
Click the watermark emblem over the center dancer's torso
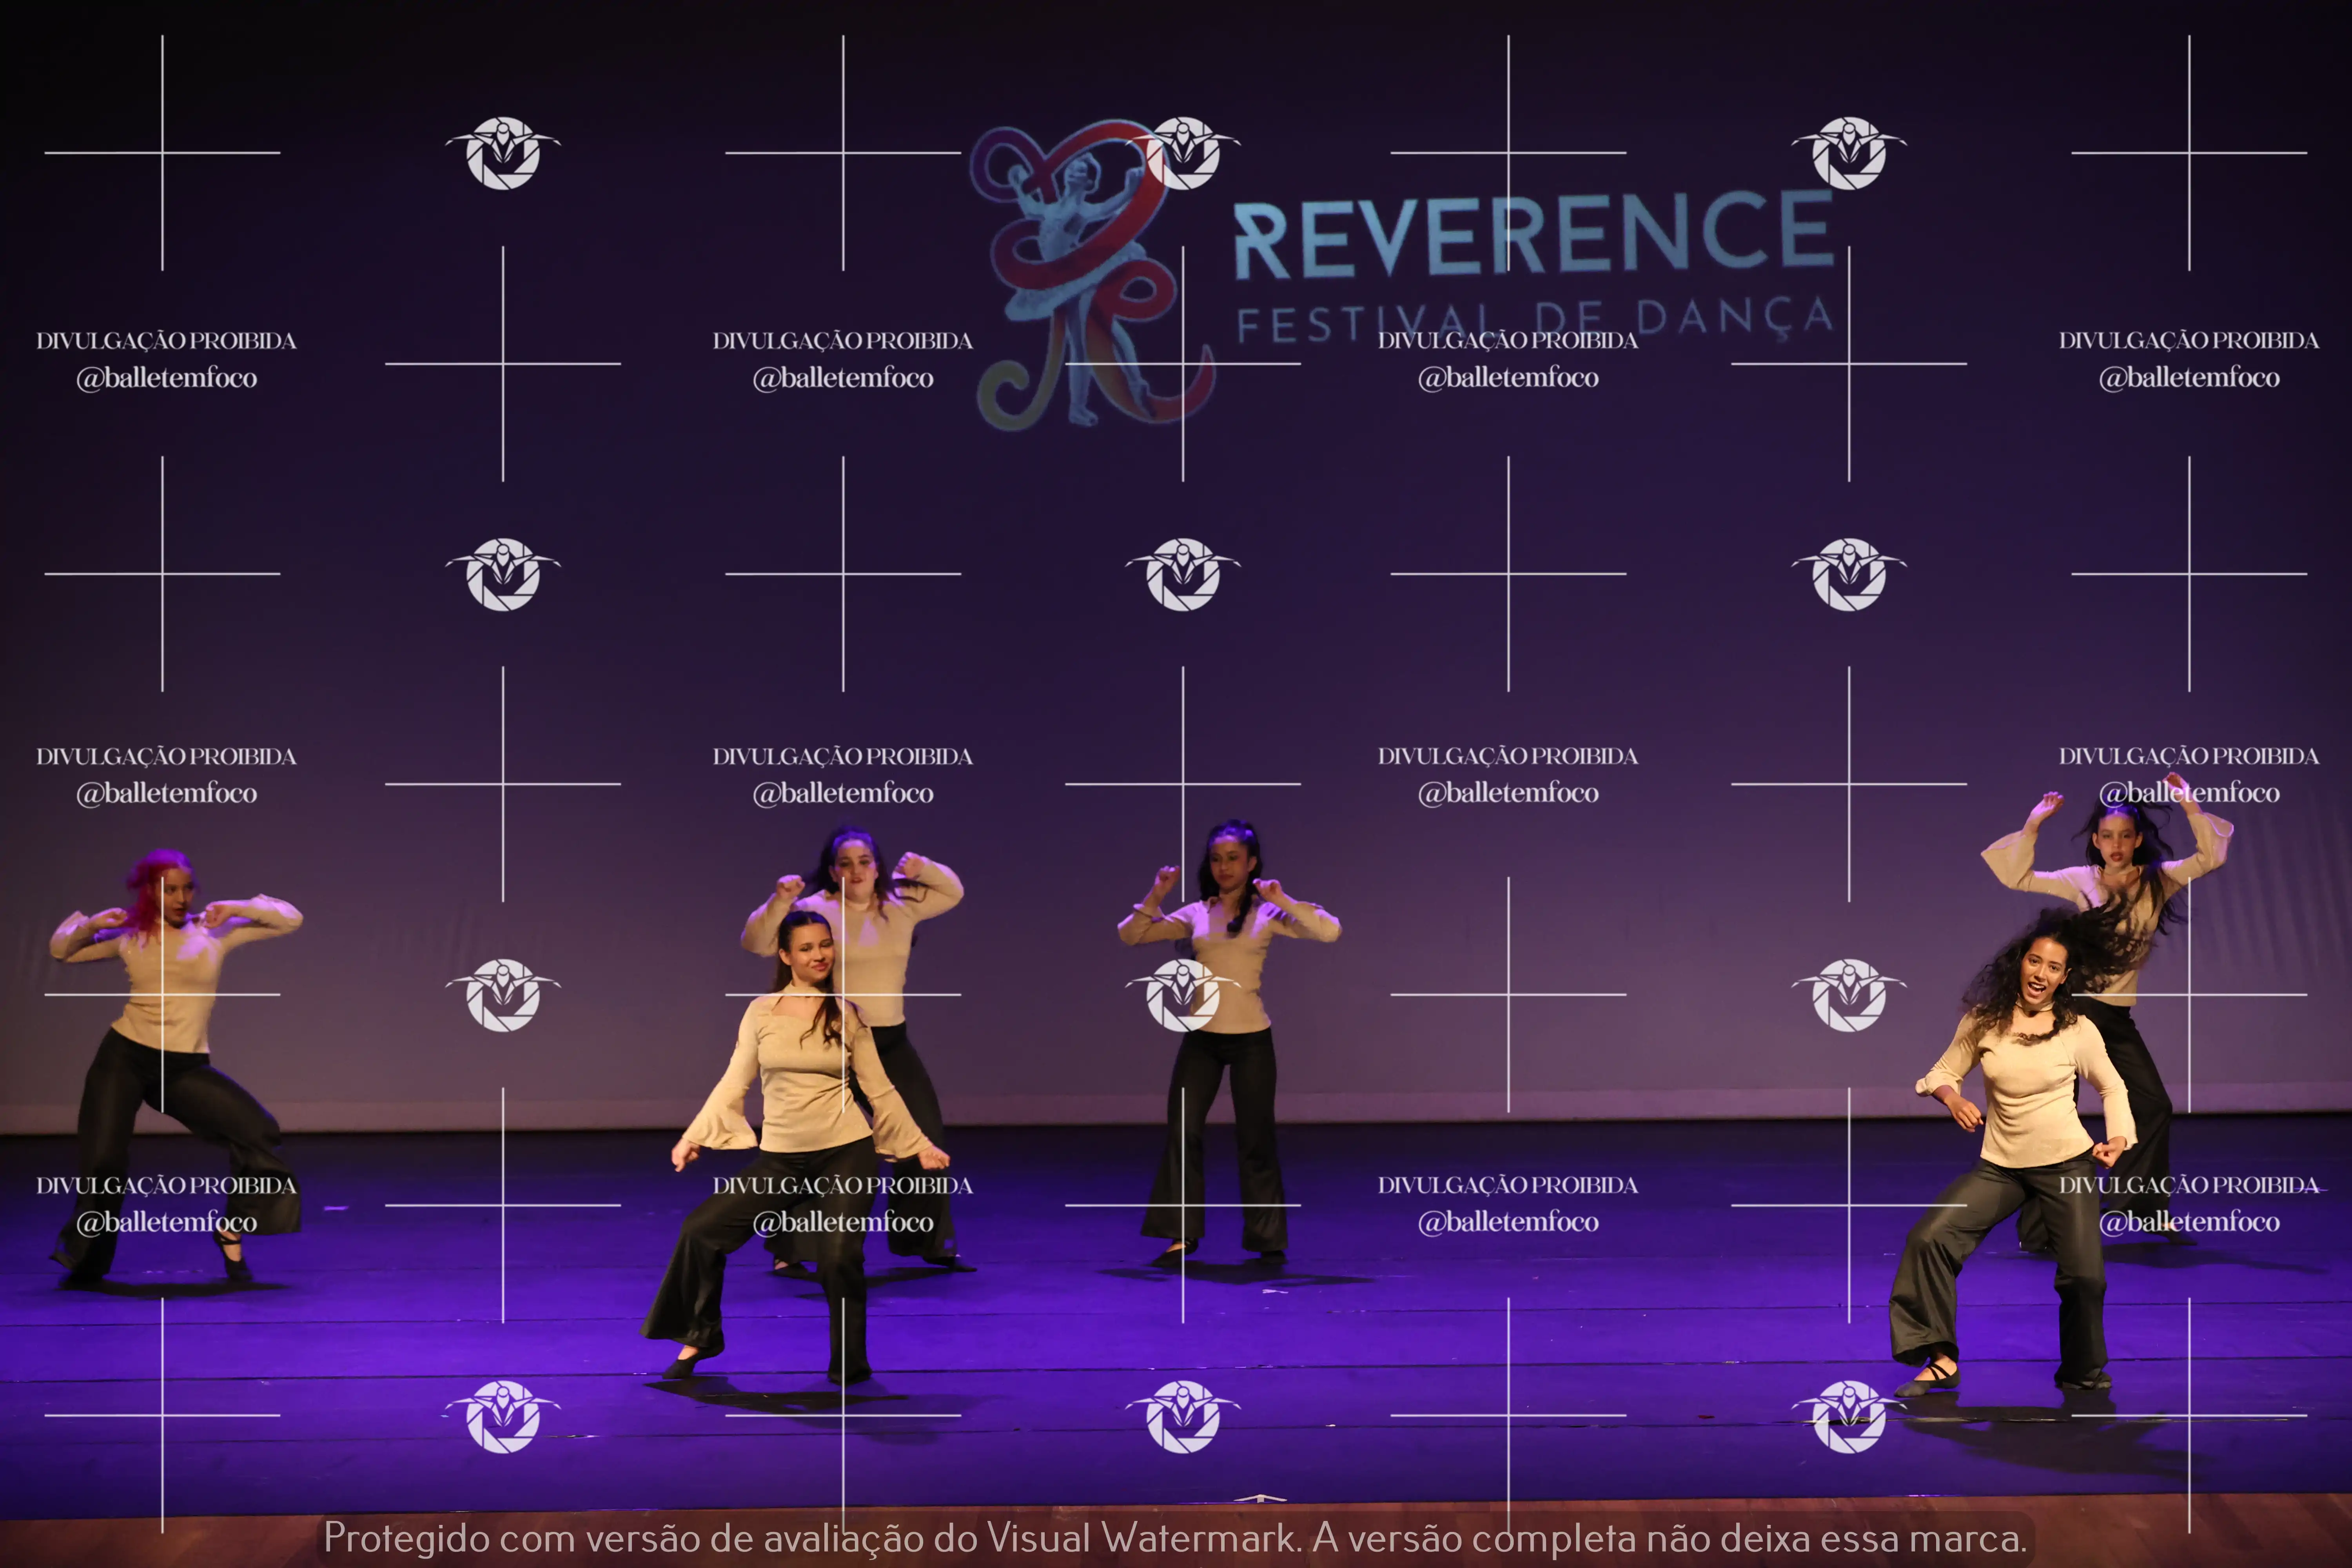tap(1183, 995)
